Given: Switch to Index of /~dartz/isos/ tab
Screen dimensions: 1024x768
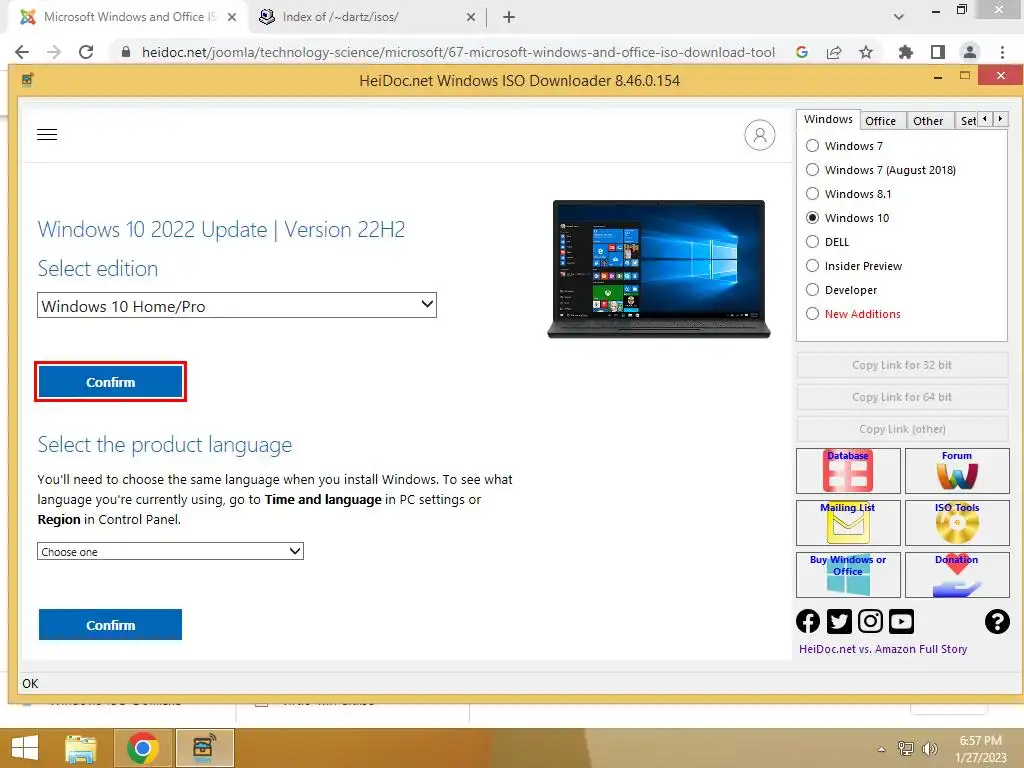Looking at the screenshot, I should [368, 18].
